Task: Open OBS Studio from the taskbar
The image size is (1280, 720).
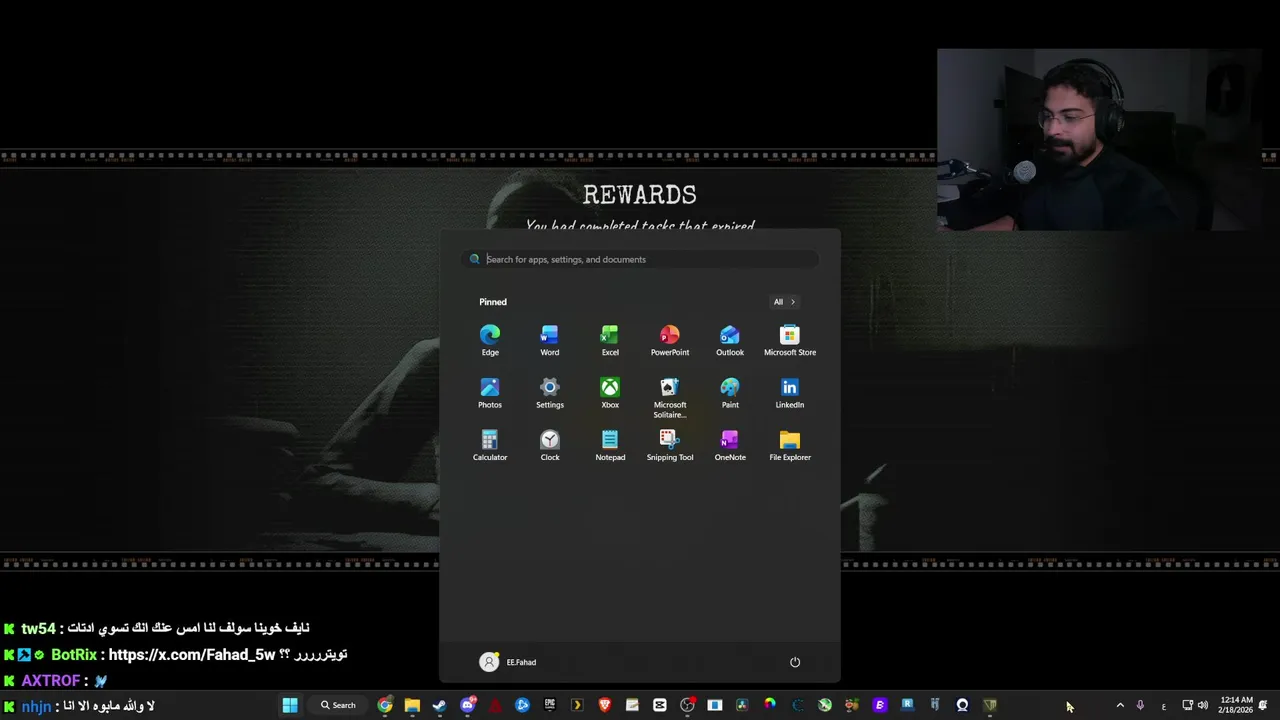Action: point(687,705)
